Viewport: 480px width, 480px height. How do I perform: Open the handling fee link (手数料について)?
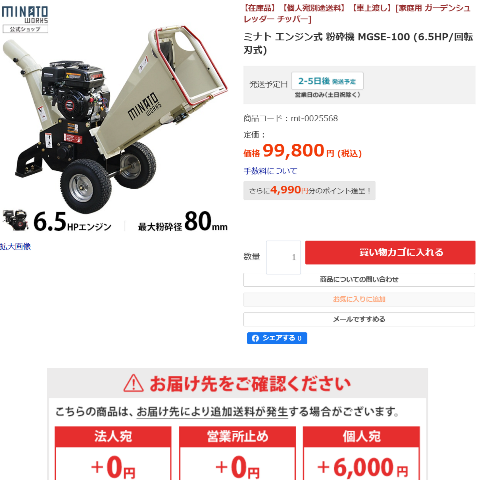(x=270, y=171)
